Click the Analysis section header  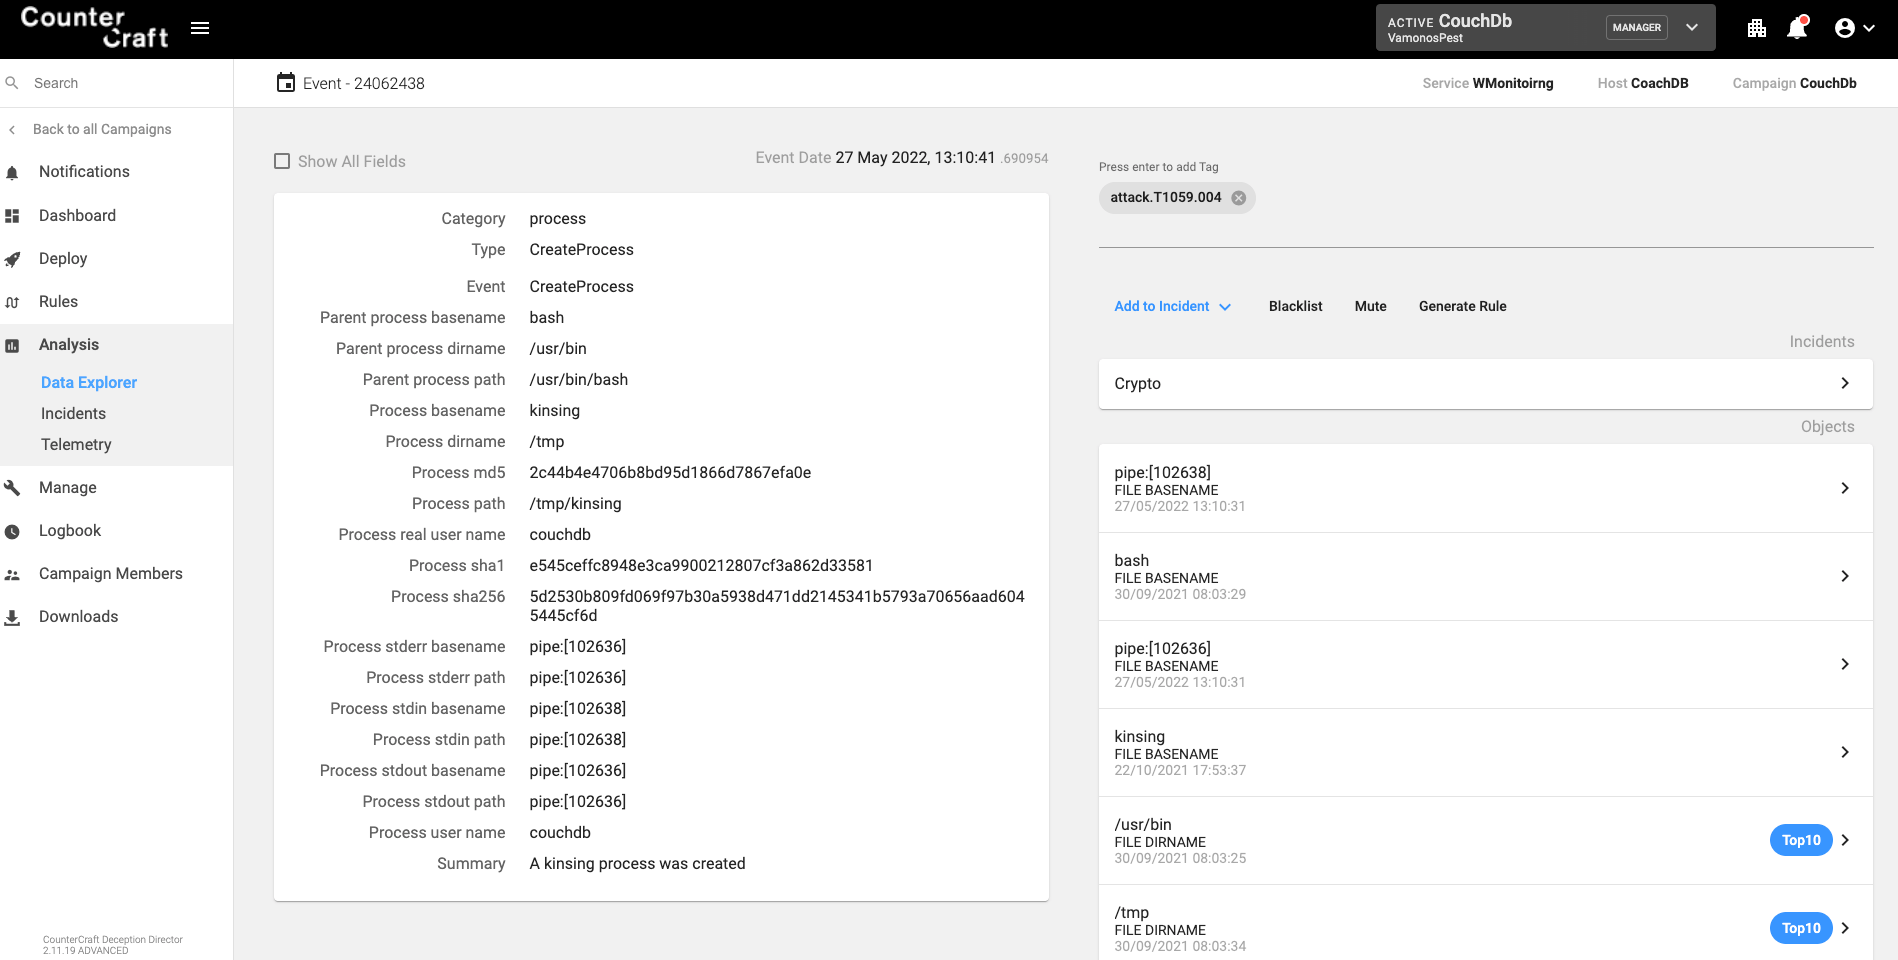[69, 345]
